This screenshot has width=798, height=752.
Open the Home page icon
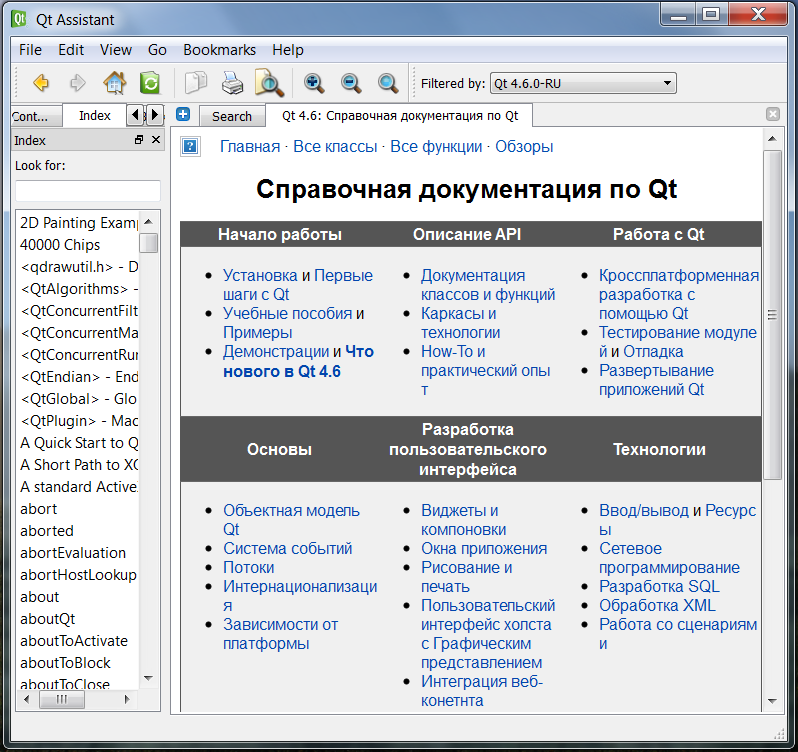coord(115,82)
